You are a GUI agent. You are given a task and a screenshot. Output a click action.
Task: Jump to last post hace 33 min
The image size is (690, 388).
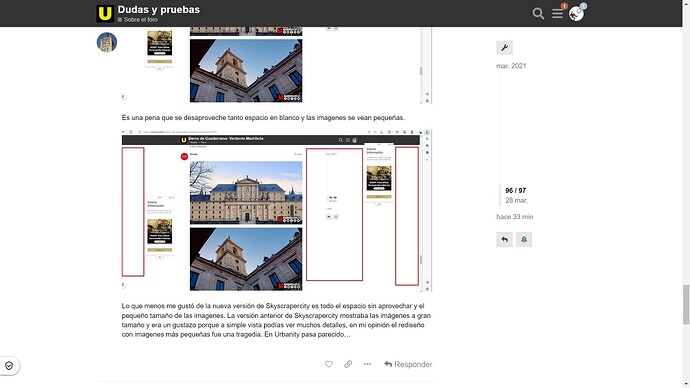514,217
